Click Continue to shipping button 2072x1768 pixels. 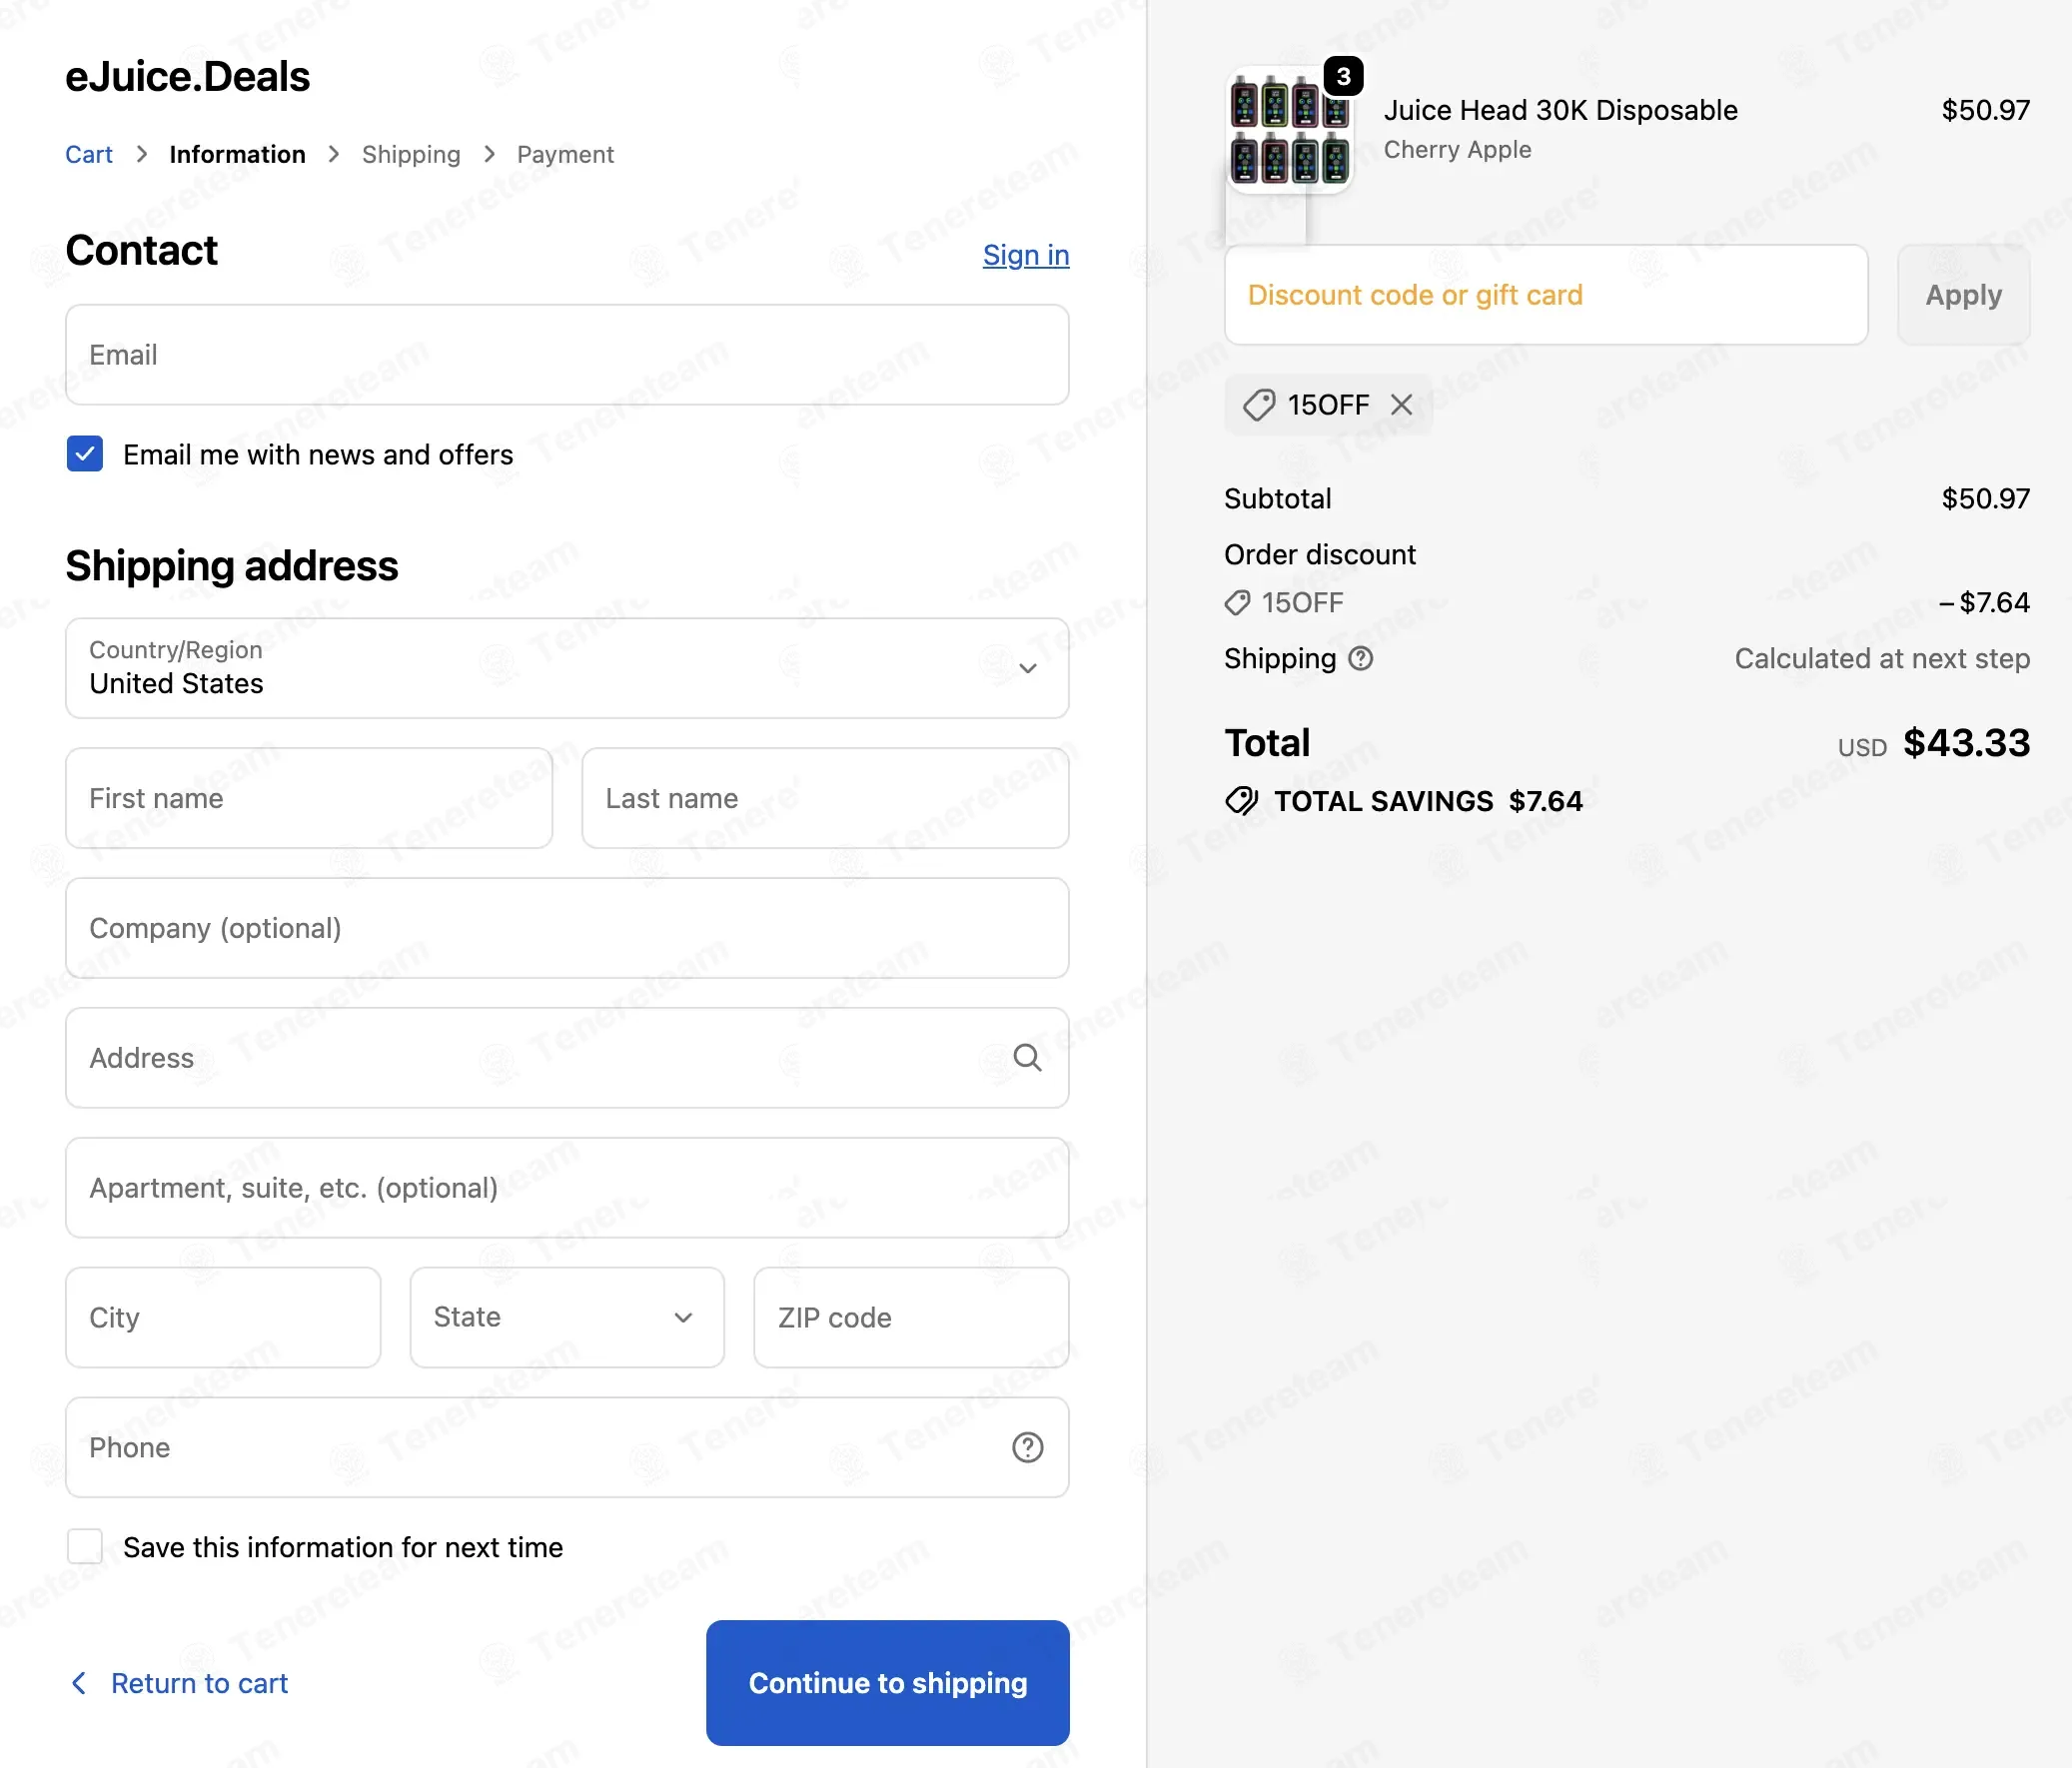pos(887,1683)
